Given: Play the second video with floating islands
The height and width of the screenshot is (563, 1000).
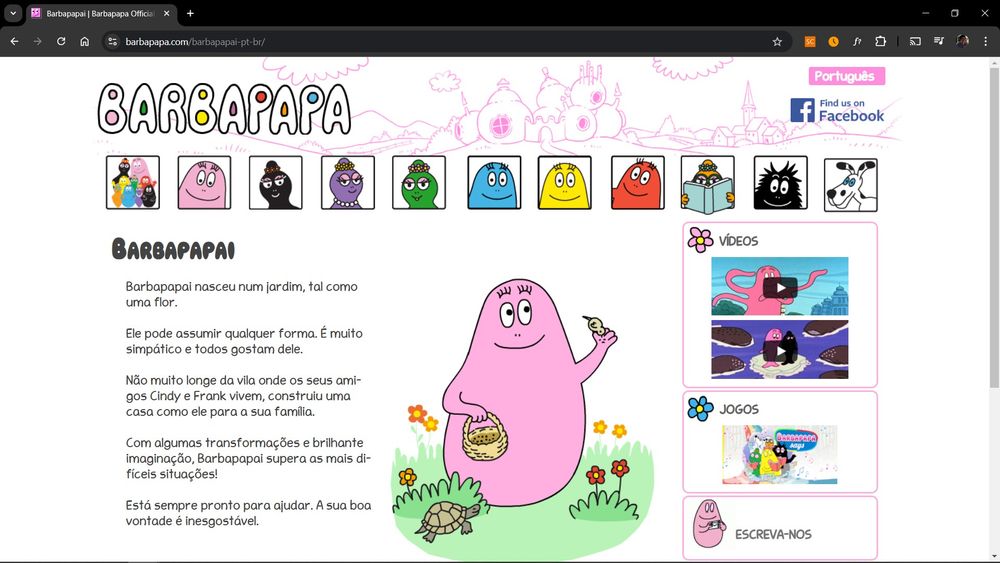Looking at the screenshot, I should tap(780, 349).
